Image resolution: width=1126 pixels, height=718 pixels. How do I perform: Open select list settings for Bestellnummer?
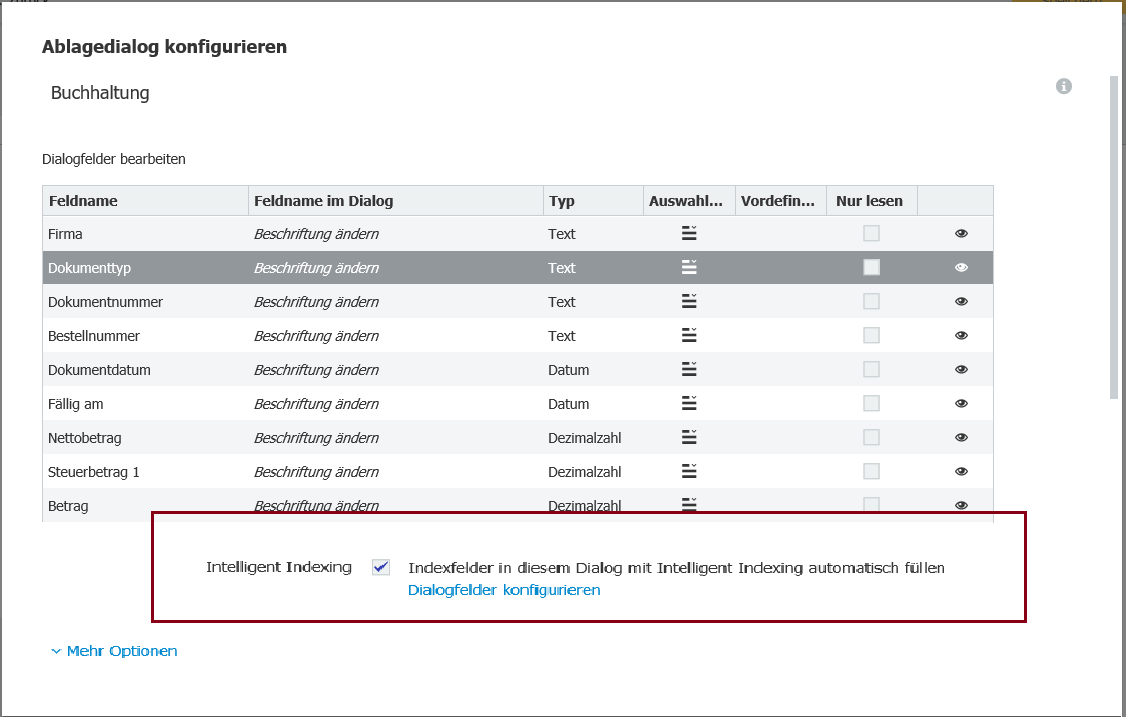688,335
